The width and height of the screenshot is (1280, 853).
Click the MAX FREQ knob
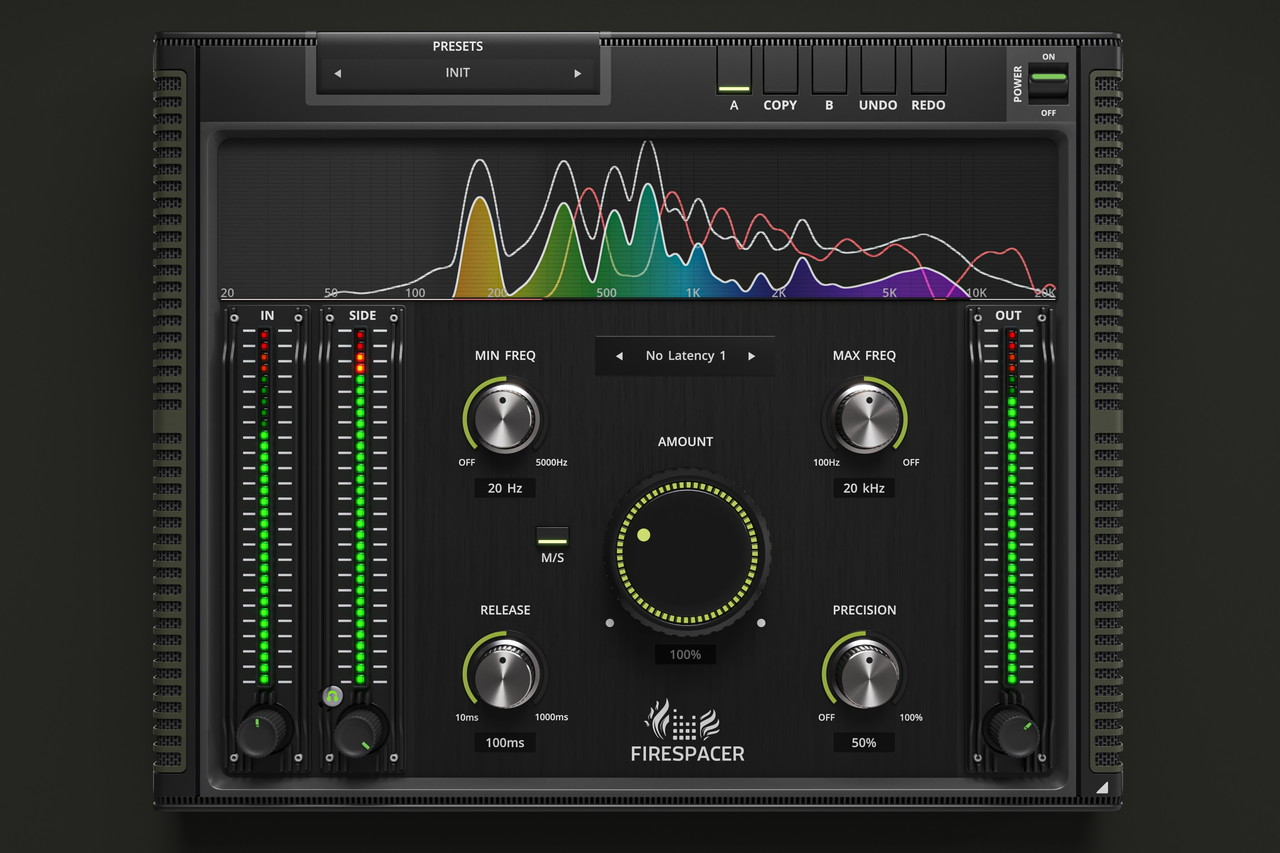(864, 418)
